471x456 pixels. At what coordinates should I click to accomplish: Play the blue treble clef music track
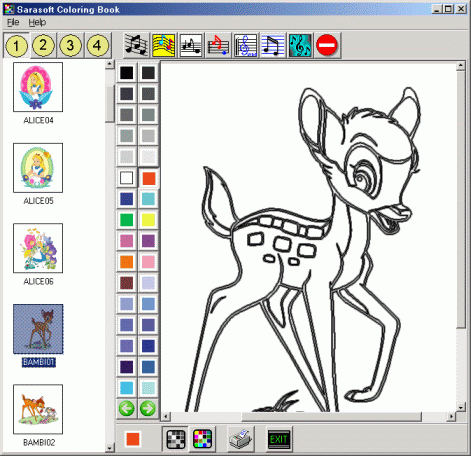coord(245,45)
